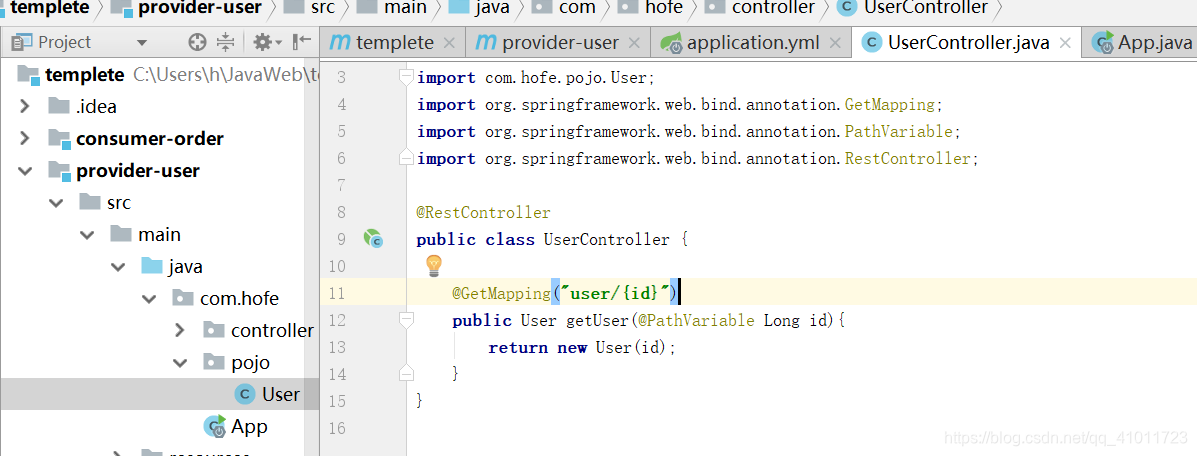Select the pojo package node
The height and width of the screenshot is (456, 1197).
pyautogui.click(x=250, y=362)
